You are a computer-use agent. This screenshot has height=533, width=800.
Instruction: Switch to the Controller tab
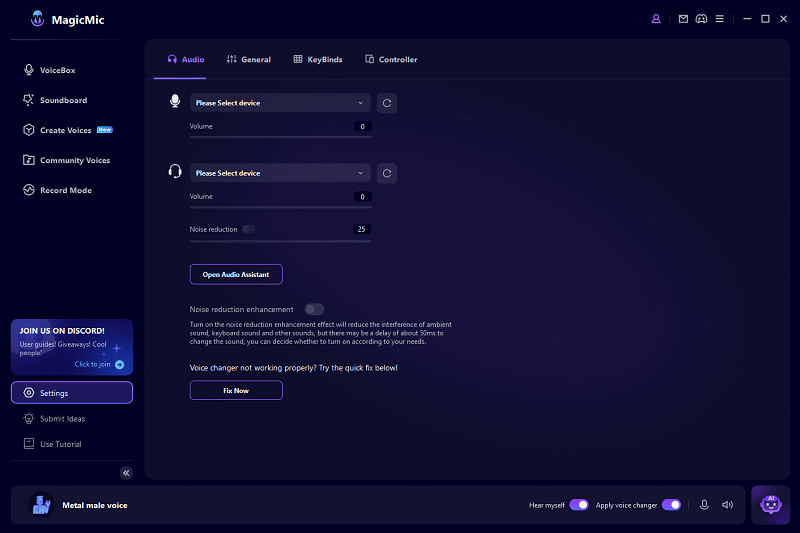pos(391,60)
